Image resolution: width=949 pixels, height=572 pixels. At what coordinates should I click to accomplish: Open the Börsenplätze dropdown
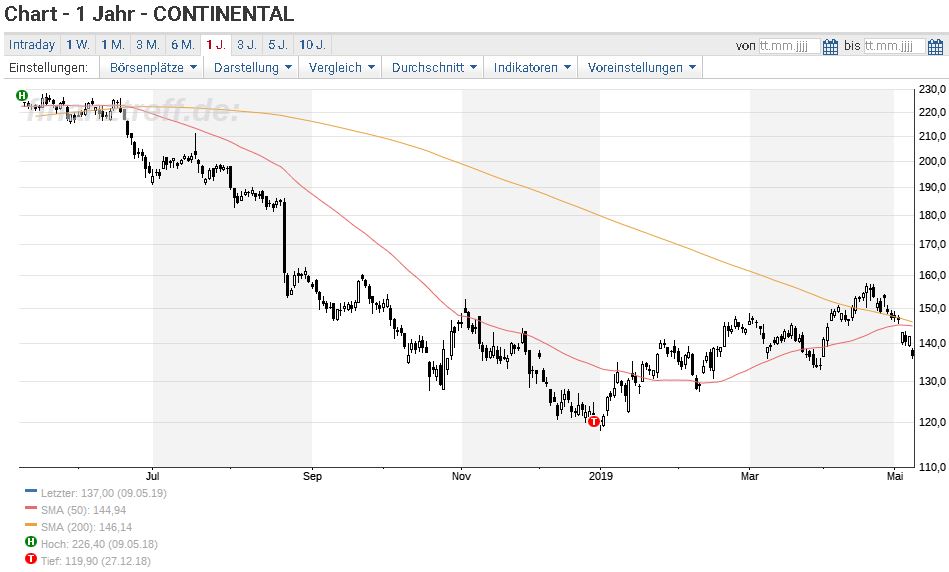(x=153, y=68)
